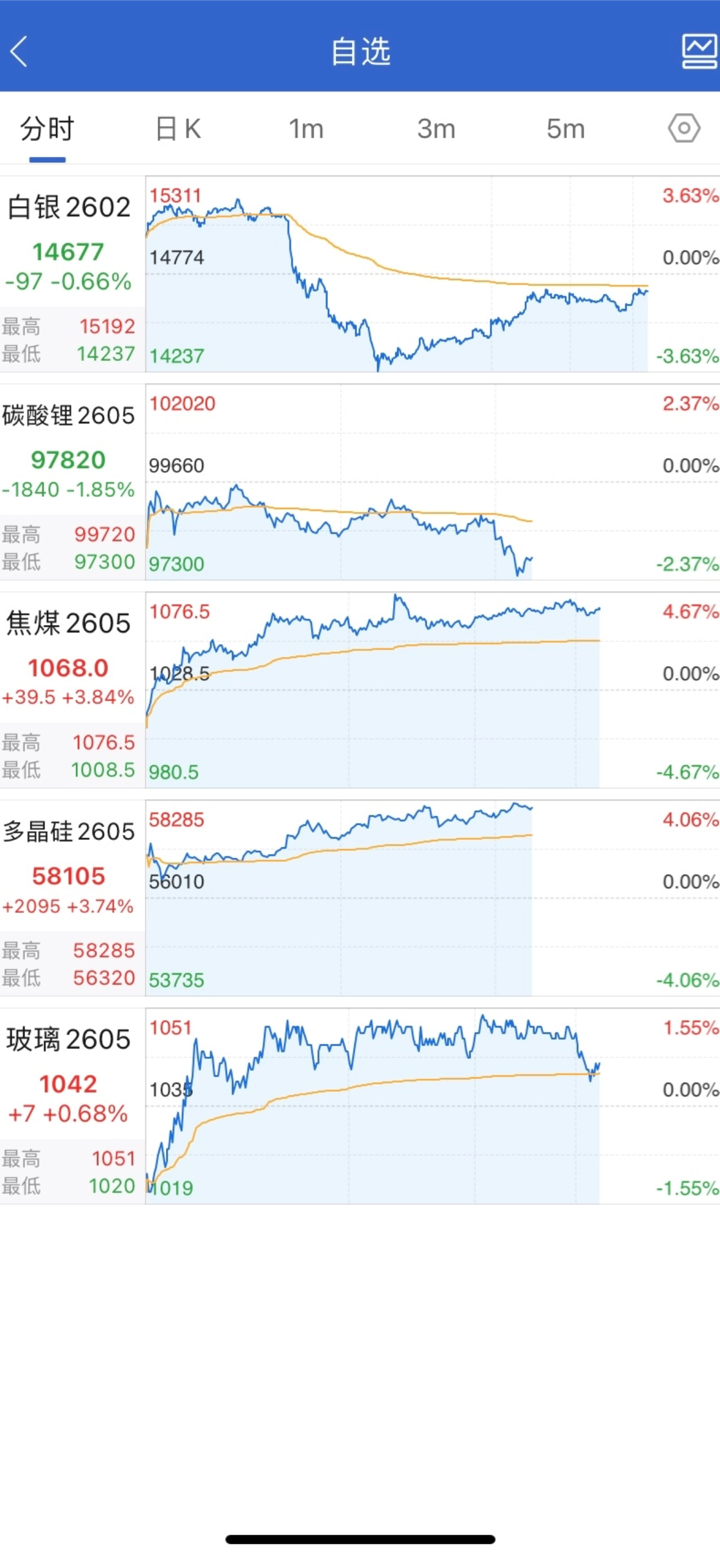Open the 碳酸锂2605 contract
This screenshot has height=1558, width=720.
(69, 416)
